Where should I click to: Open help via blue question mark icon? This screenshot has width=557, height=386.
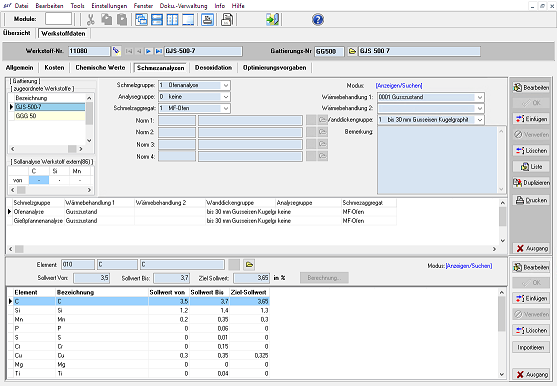pyautogui.click(x=318, y=19)
